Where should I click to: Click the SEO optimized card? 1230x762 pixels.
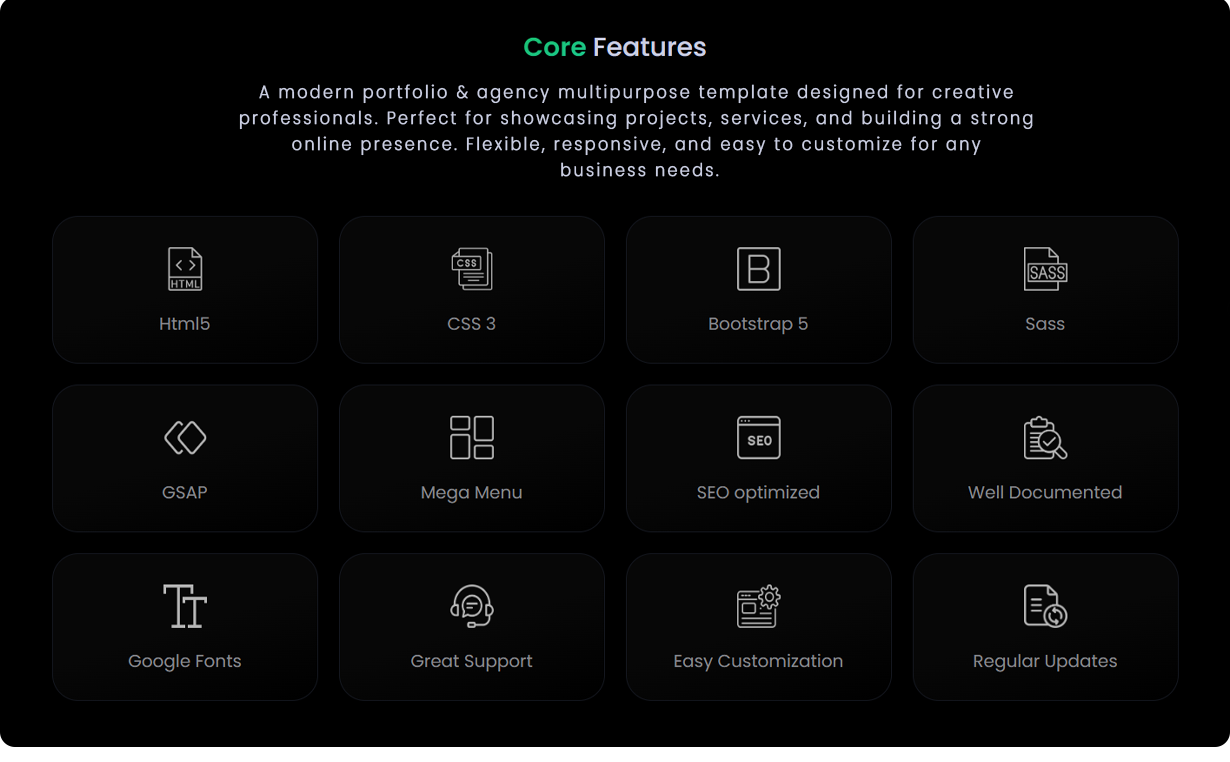pos(758,457)
